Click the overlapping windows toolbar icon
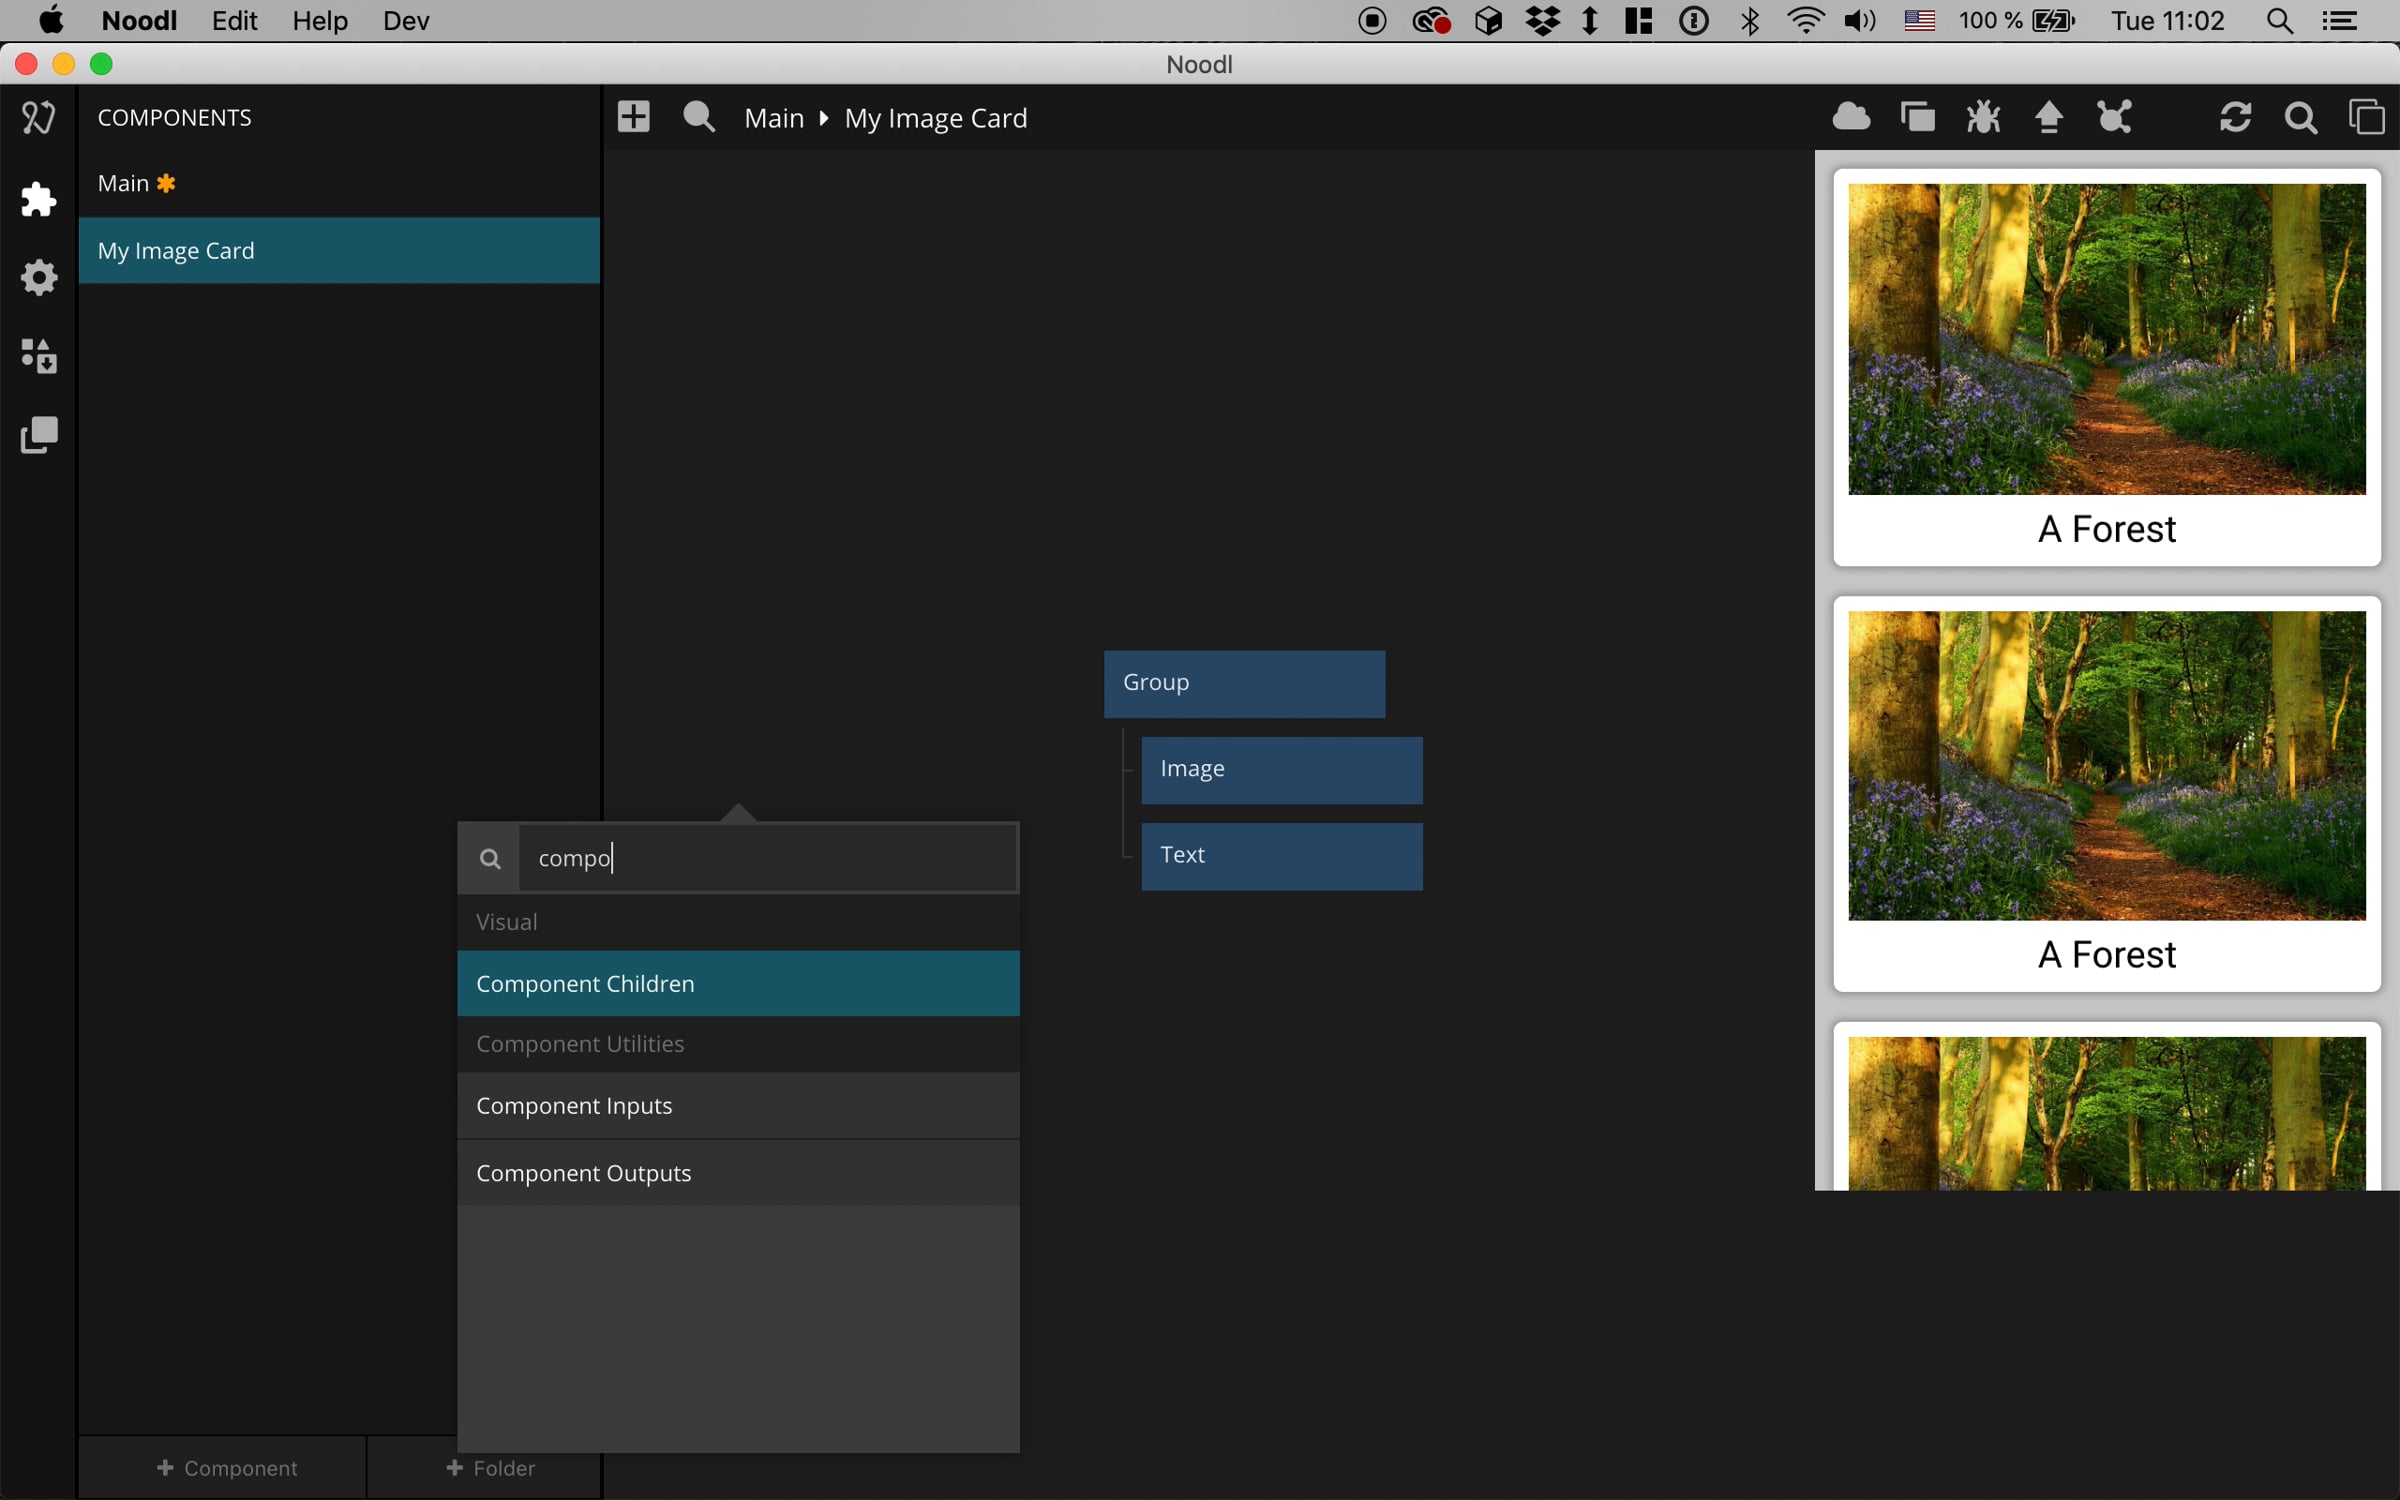Image resolution: width=2400 pixels, height=1500 pixels. [x=1917, y=117]
